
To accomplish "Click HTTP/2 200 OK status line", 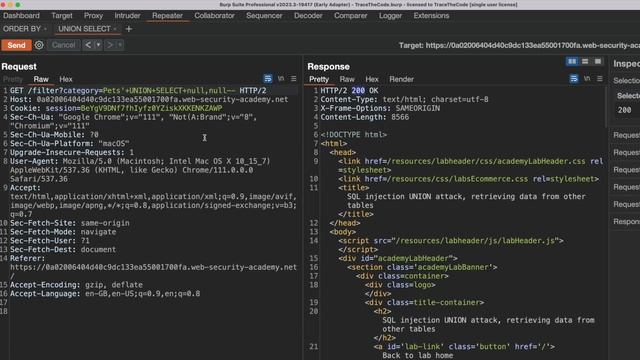I will click(349, 91).
